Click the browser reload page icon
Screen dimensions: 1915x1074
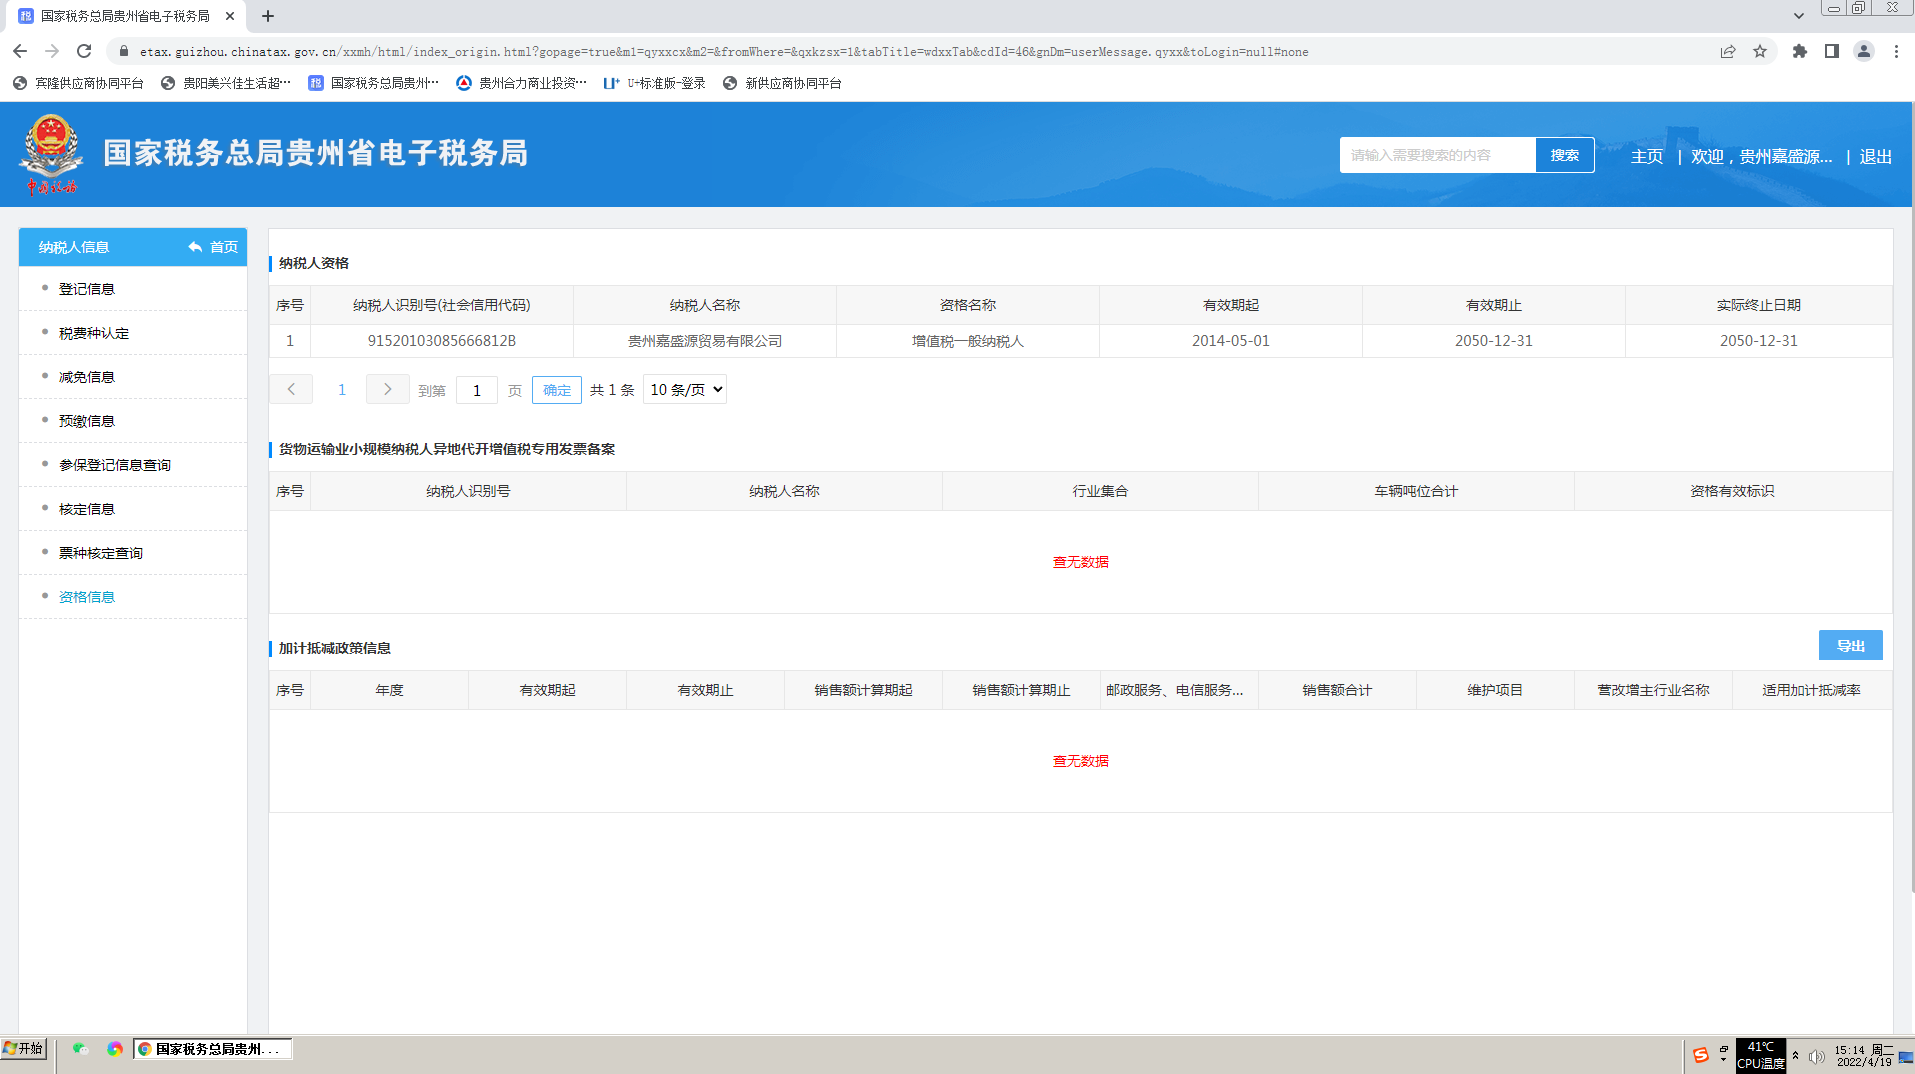(x=84, y=51)
